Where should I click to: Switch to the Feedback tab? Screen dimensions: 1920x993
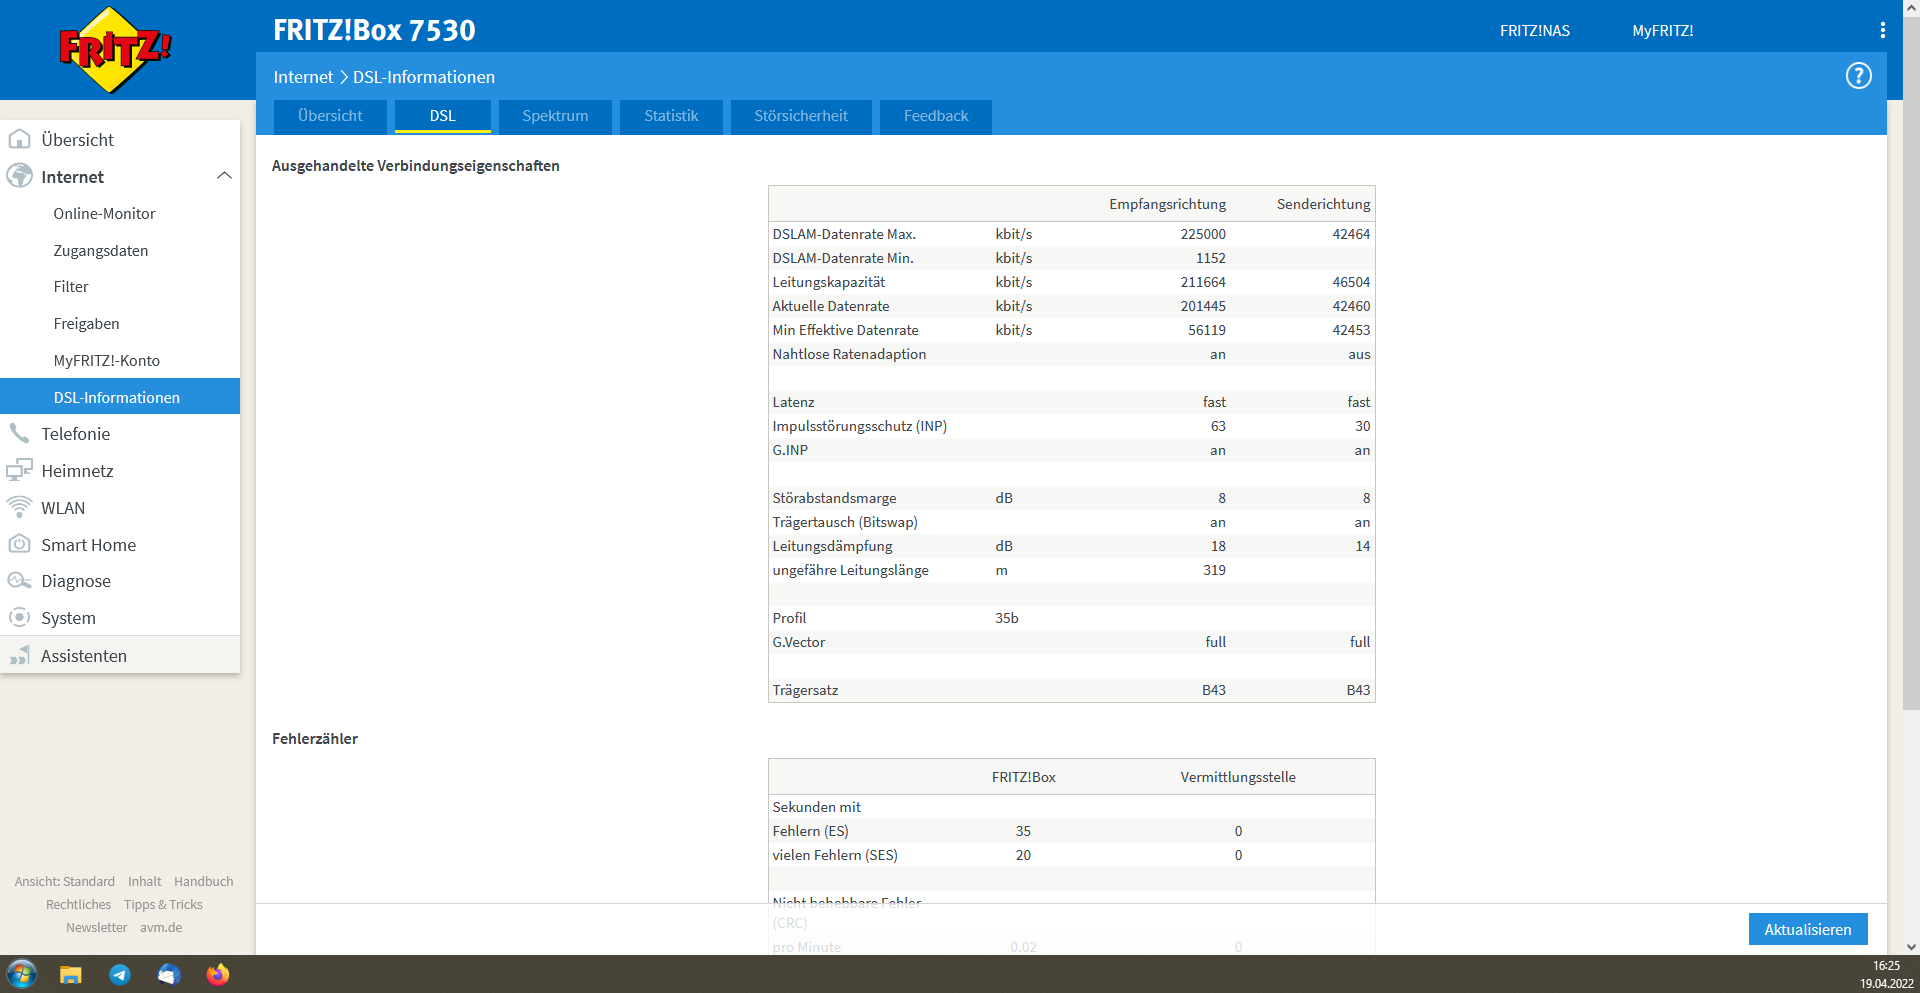pyautogui.click(x=936, y=116)
